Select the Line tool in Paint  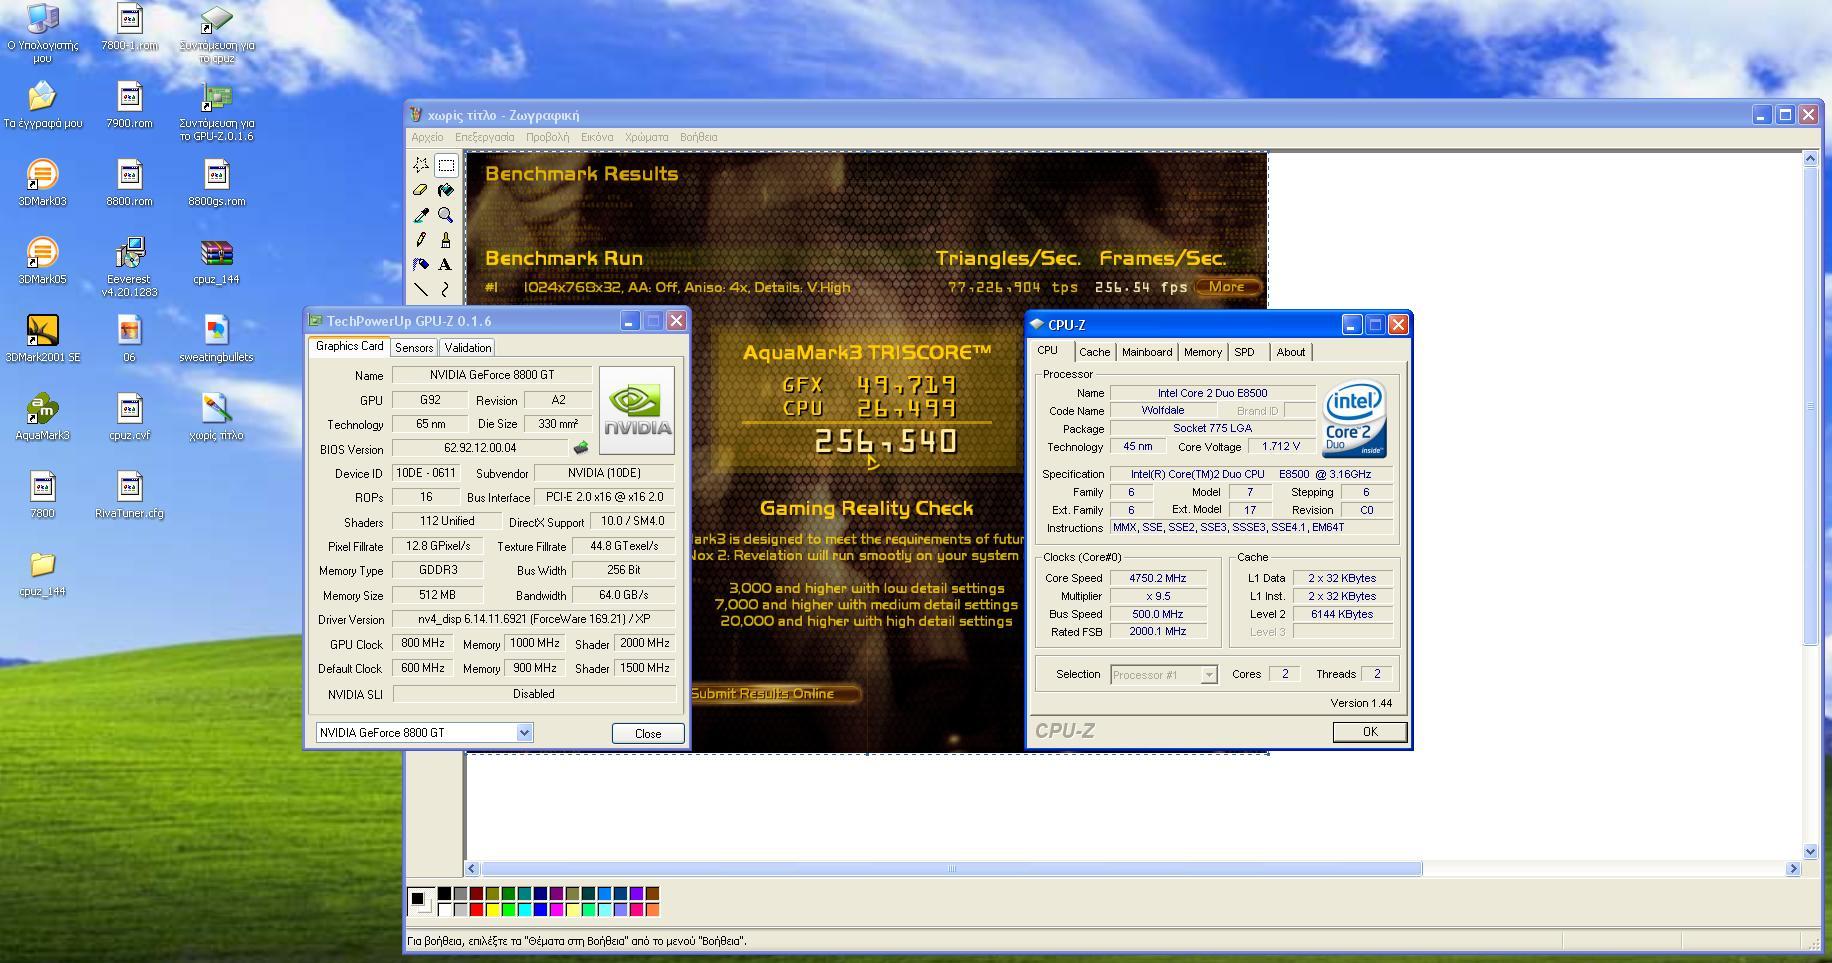(x=421, y=290)
